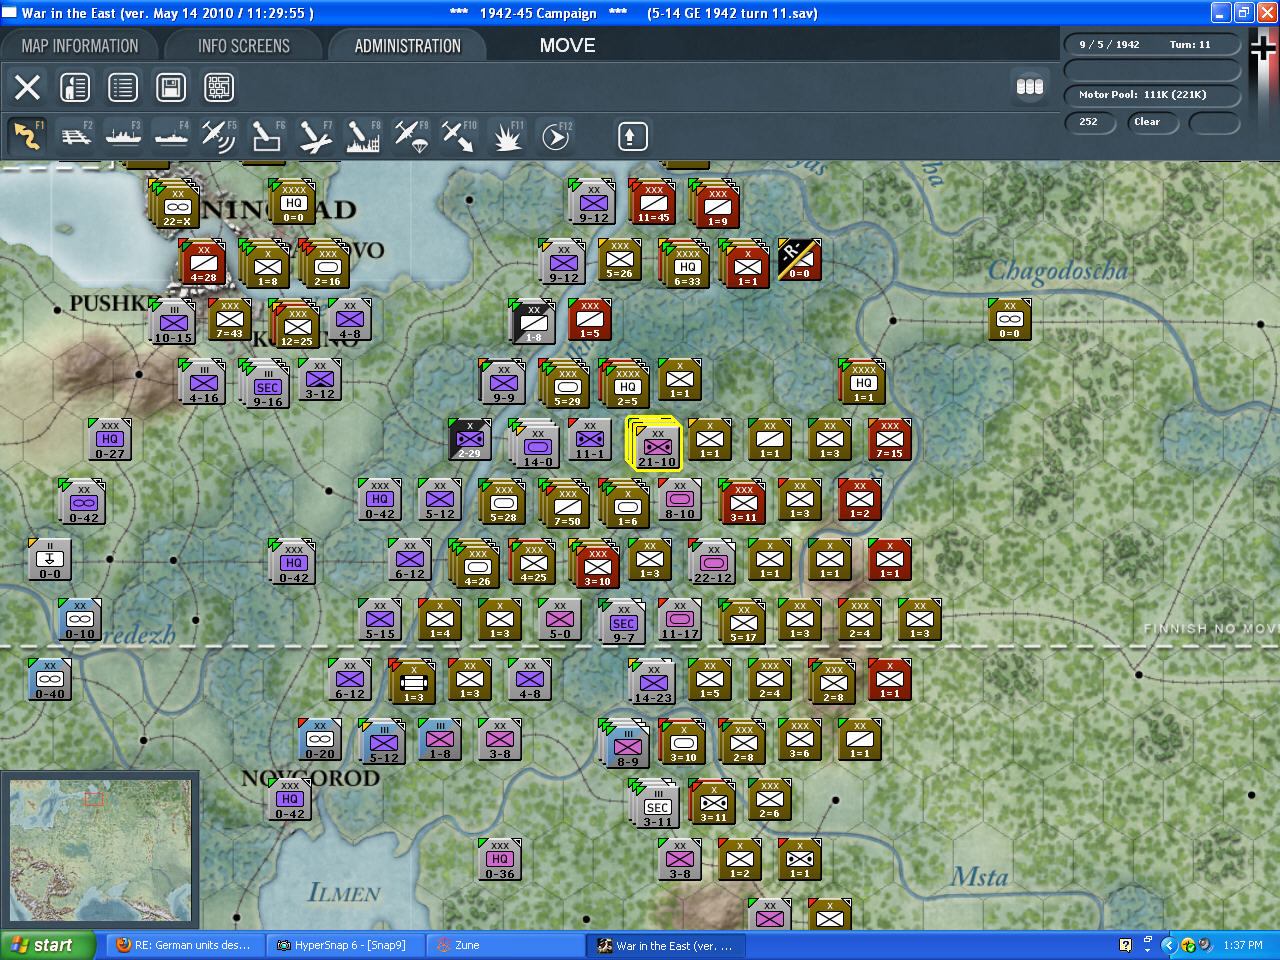
Task: Activate the F11 explosion icon
Action: tap(507, 136)
